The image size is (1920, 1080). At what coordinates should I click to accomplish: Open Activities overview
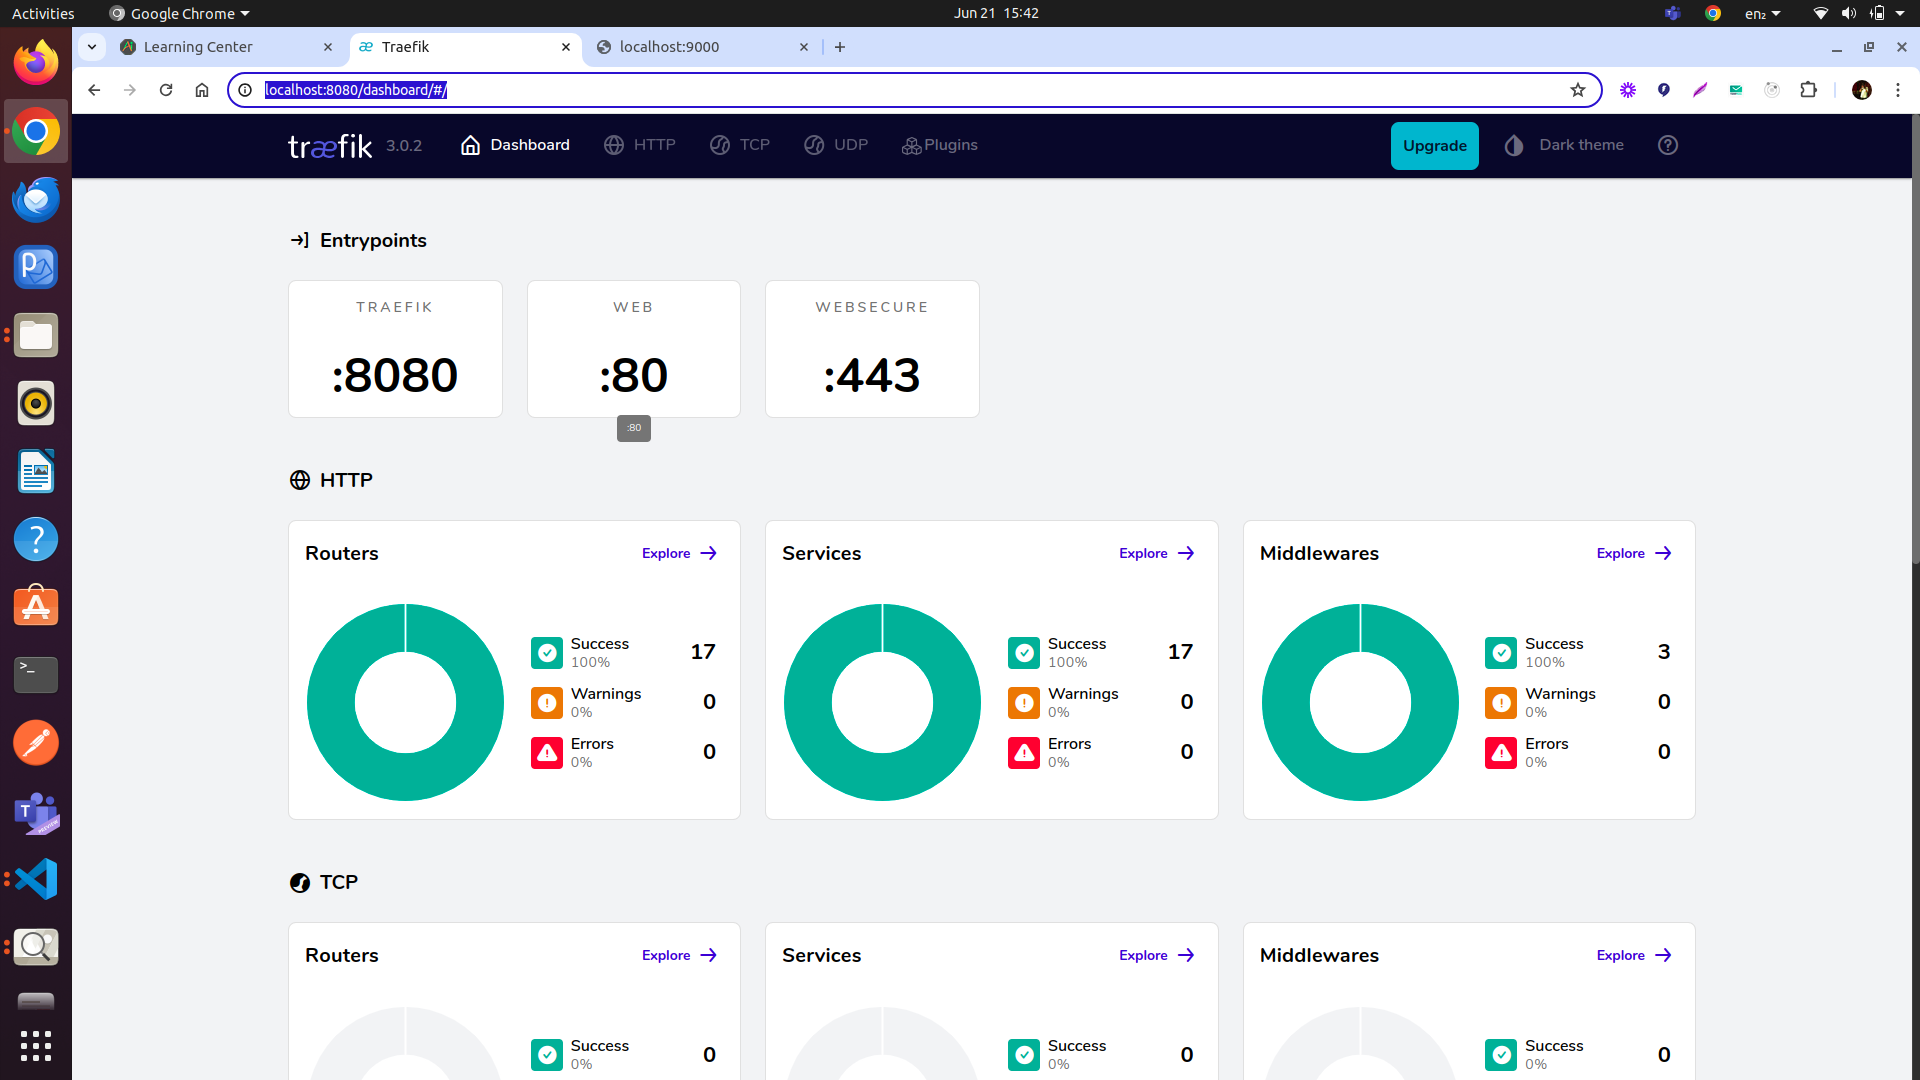(x=43, y=13)
